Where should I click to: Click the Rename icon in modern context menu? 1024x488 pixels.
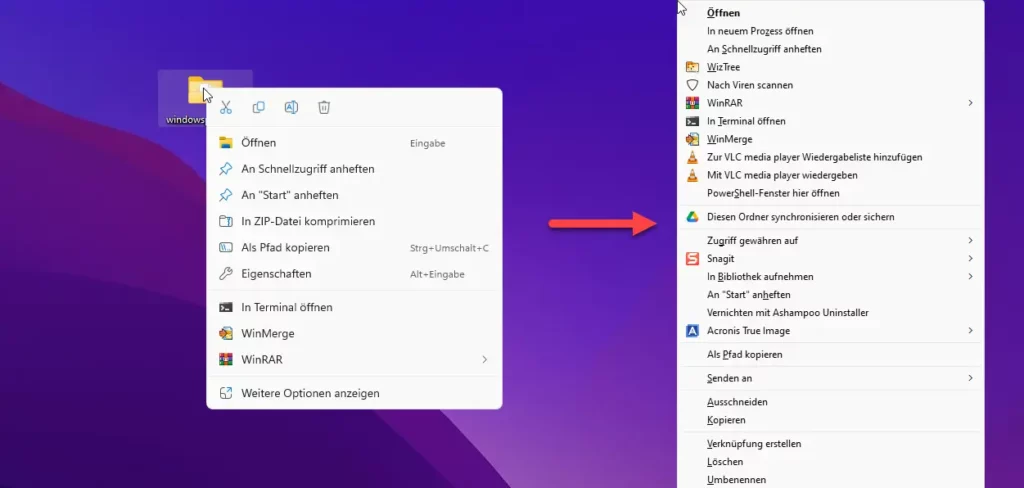click(x=291, y=108)
